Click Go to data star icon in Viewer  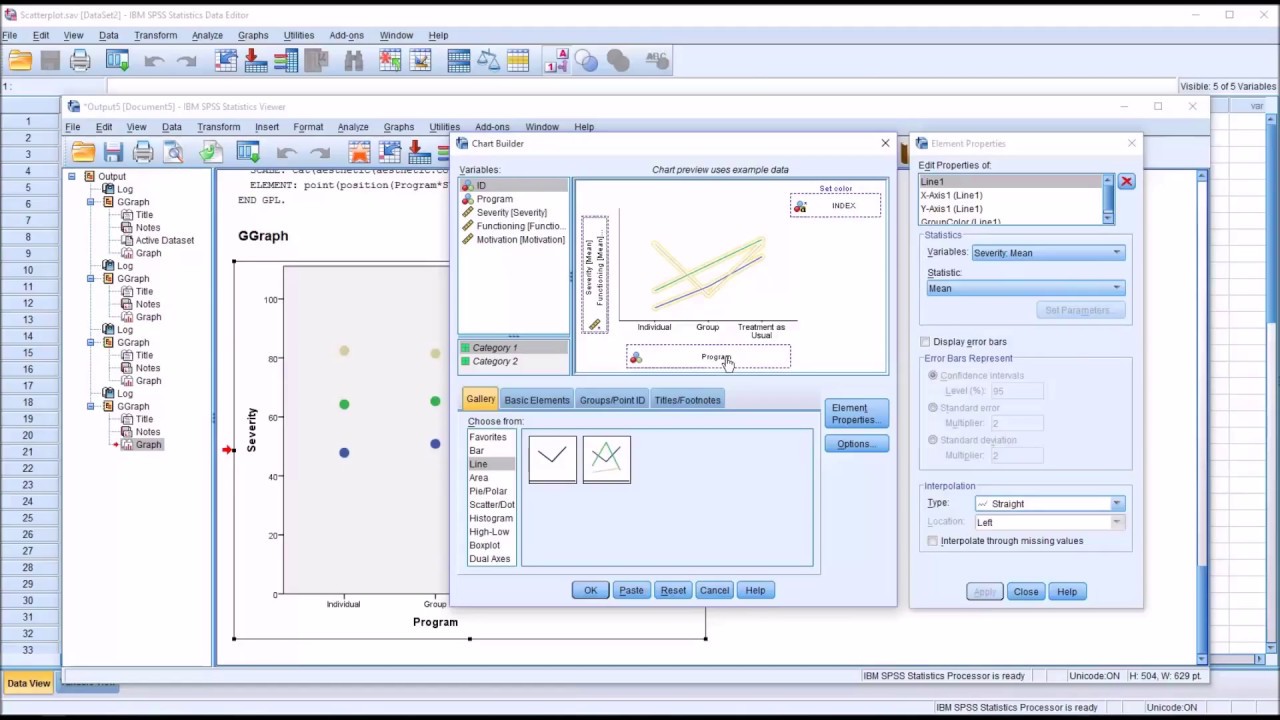[x=359, y=152]
